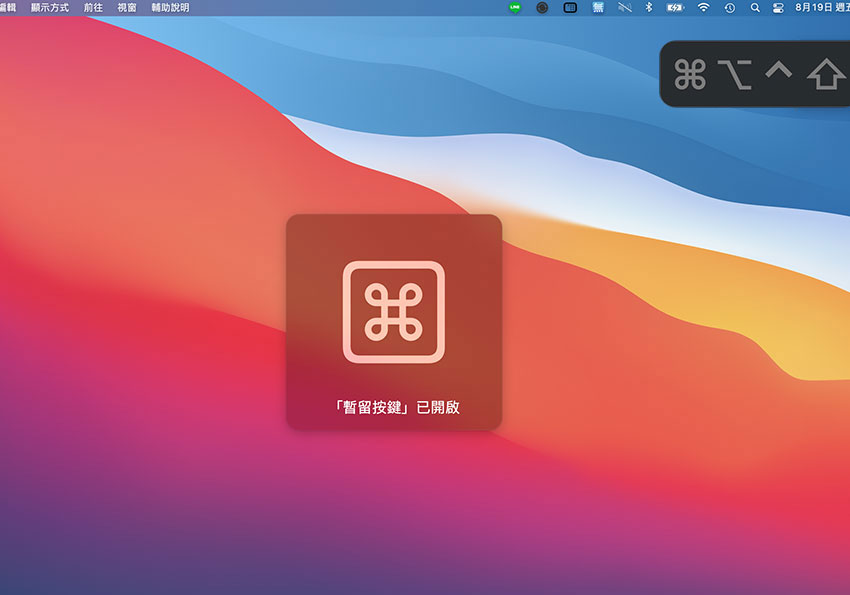Open the 輔助說明 menu
The height and width of the screenshot is (595, 850).
coord(170,8)
